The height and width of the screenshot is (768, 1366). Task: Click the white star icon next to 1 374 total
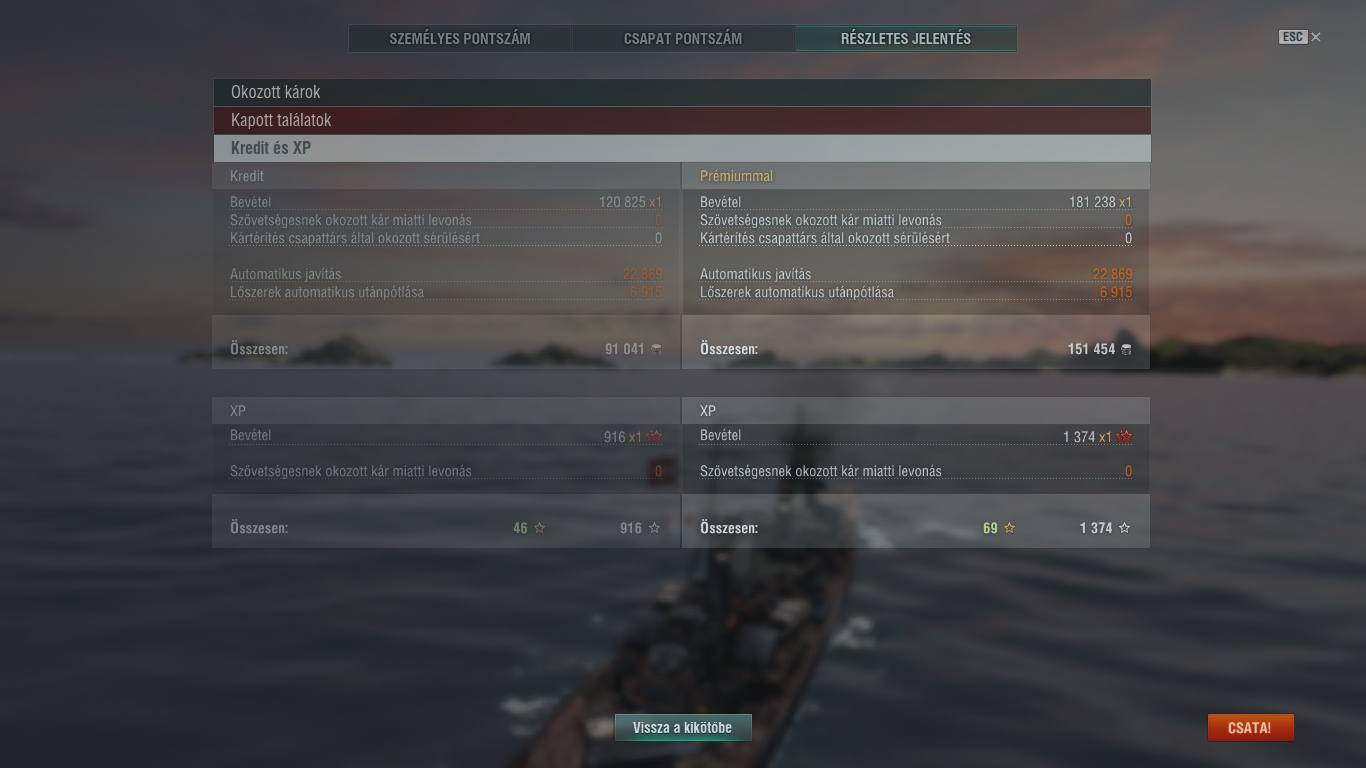coord(1124,528)
